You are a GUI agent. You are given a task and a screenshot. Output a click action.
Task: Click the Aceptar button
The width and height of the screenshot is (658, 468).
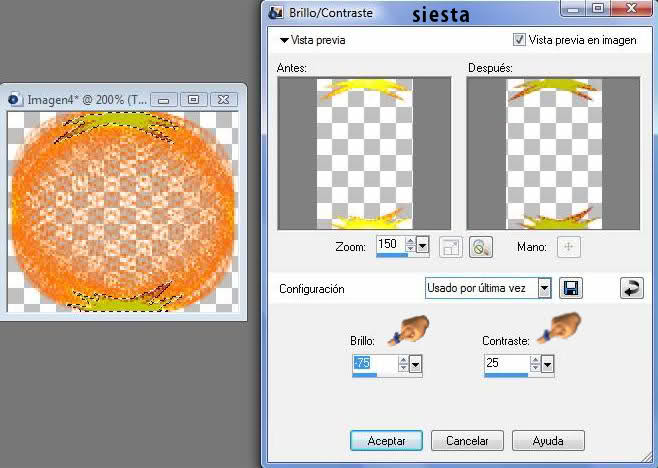click(x=386, y=441)
